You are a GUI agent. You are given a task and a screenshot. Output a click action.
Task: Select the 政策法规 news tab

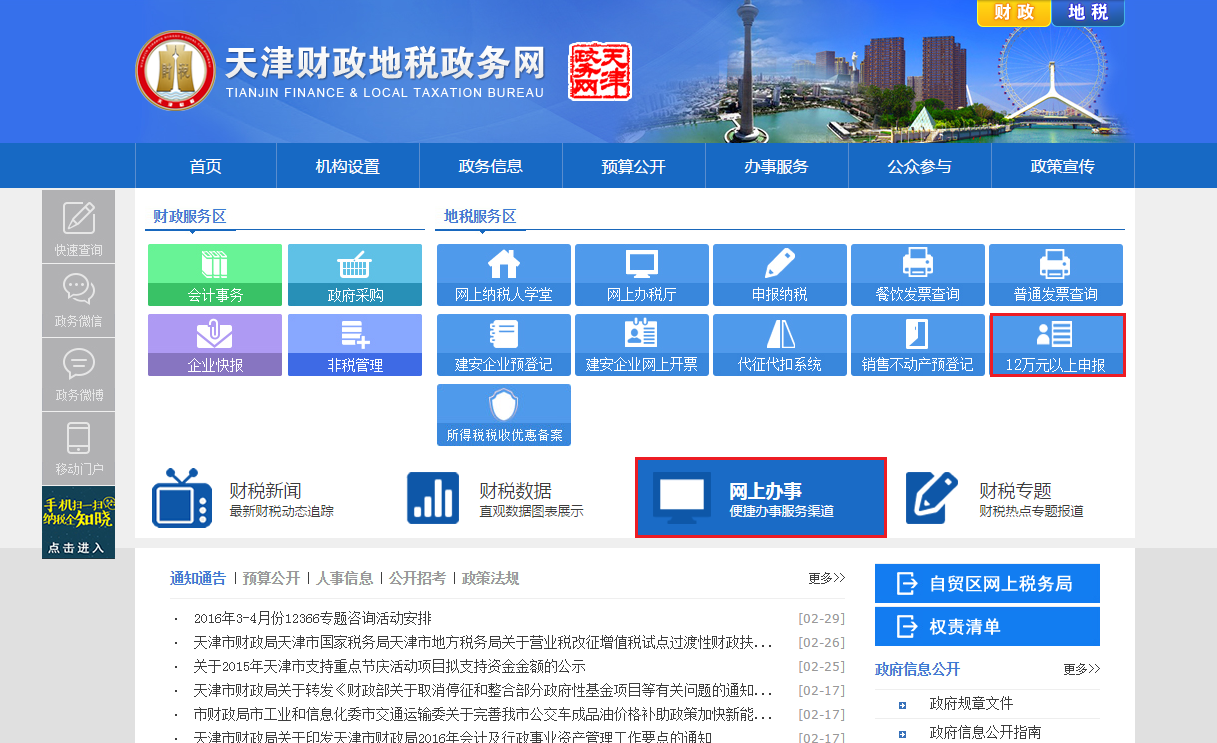pos(491,578)
